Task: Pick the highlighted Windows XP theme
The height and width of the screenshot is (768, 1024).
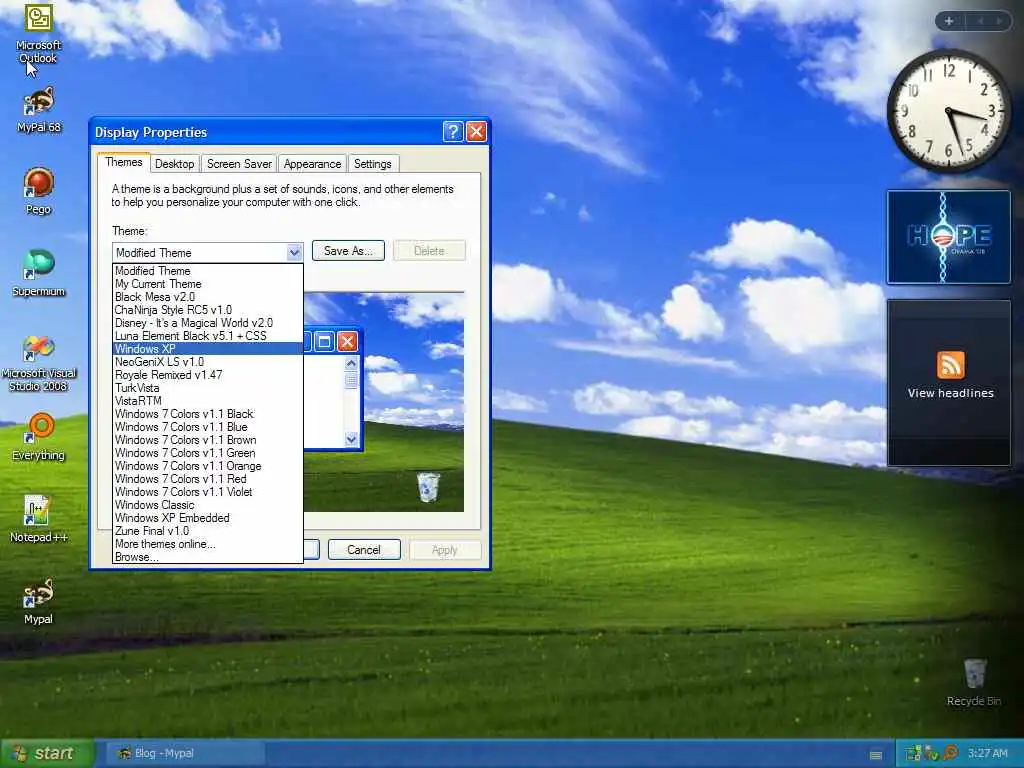Action: click(208, 349)
